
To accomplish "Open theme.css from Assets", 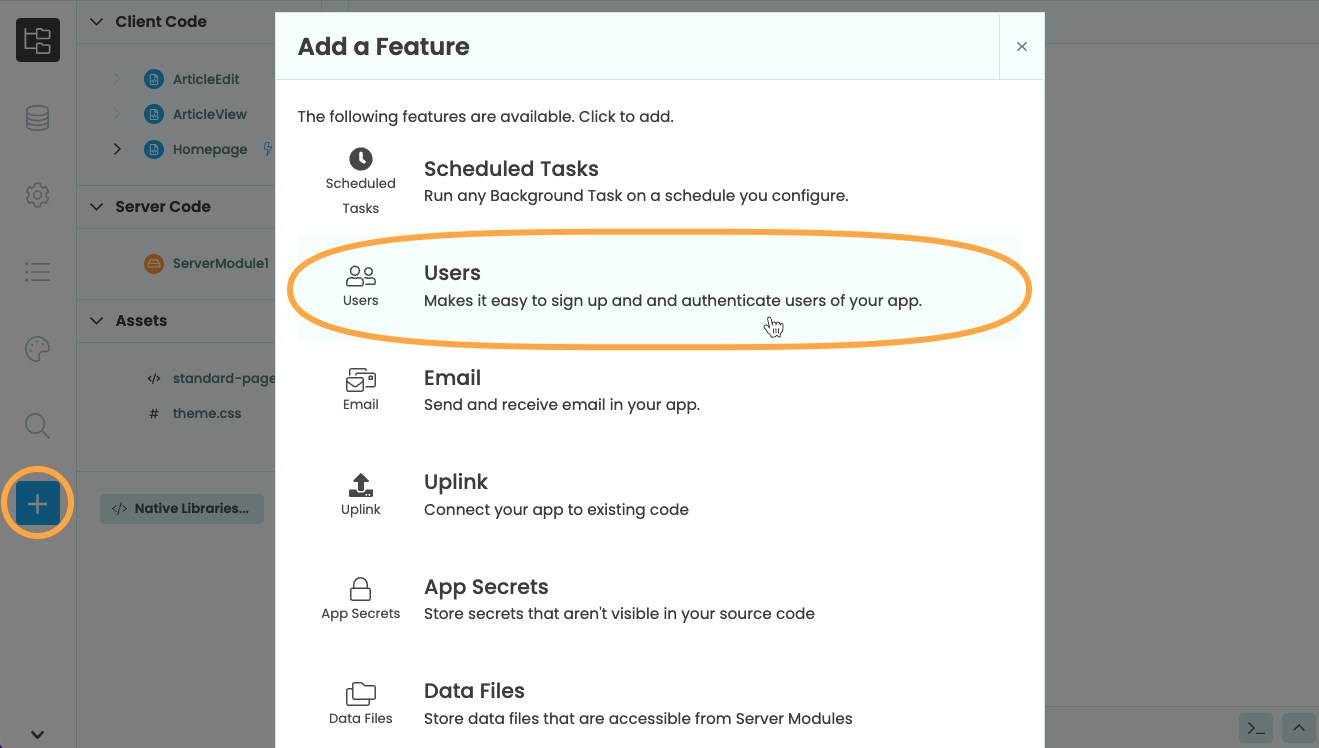I will [207, 412].
